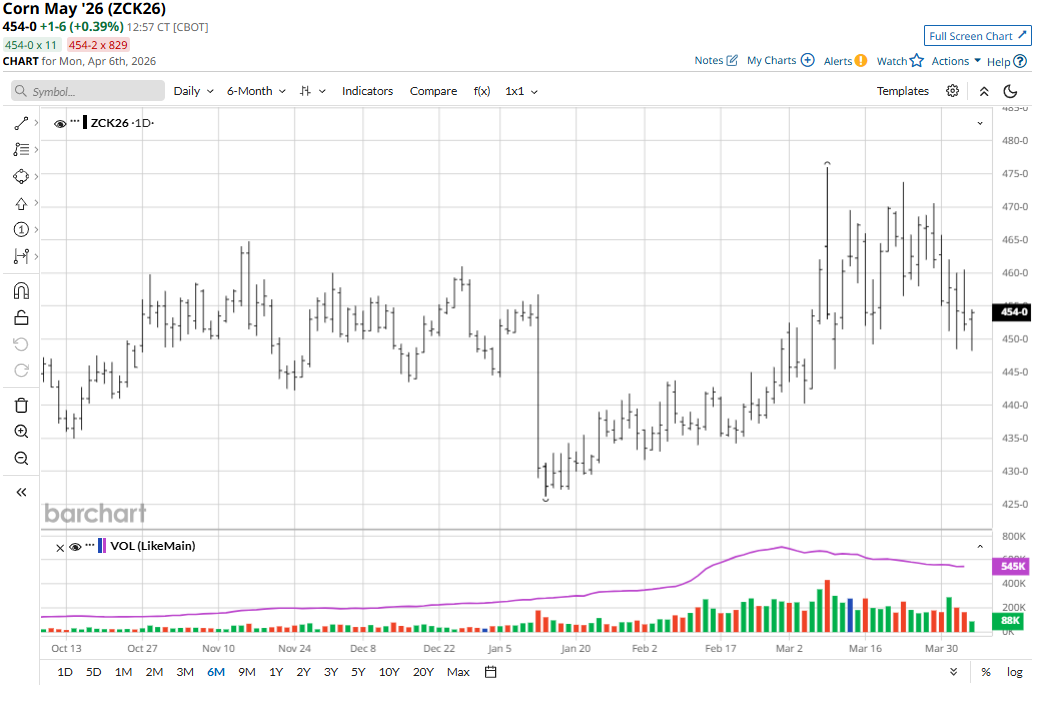Select the 1Y time range
The width and height of the screenshot is (1050, 704).
tap(276, 672)
